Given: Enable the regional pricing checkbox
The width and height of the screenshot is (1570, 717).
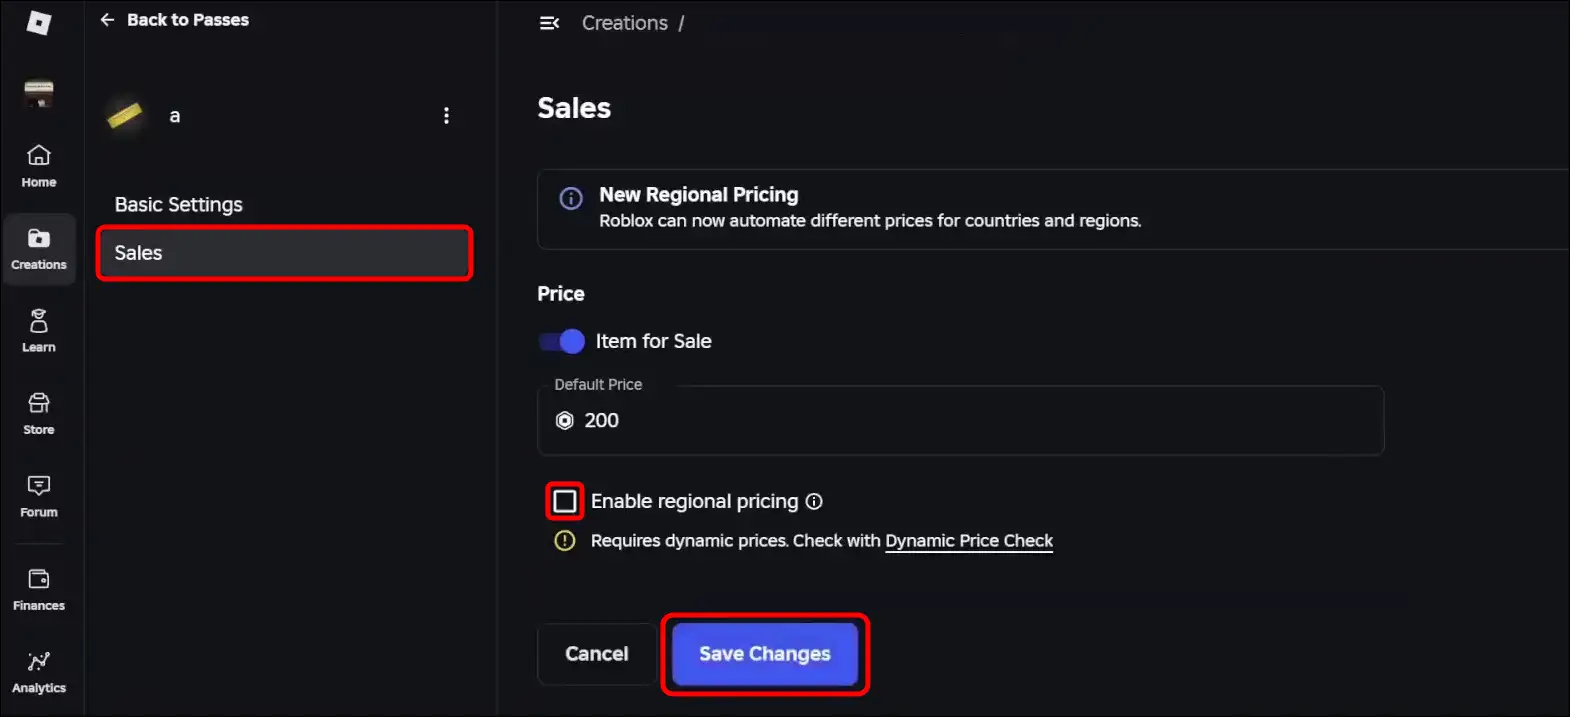Looking at the screenshot, I should 564,501.
